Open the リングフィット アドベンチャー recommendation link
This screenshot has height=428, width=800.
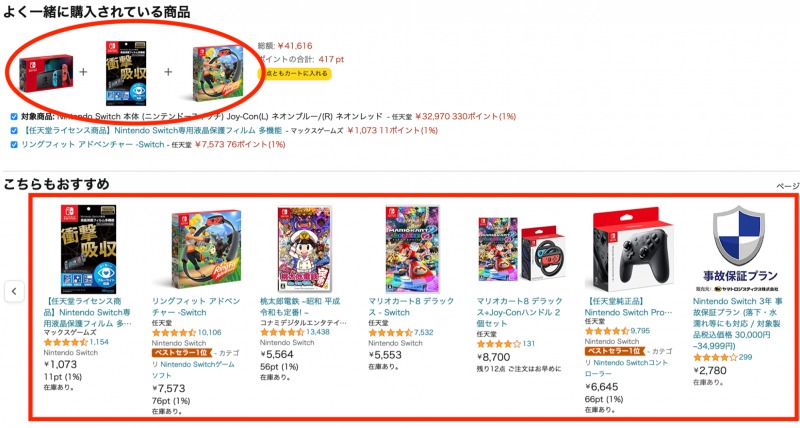tap(196, 307)
